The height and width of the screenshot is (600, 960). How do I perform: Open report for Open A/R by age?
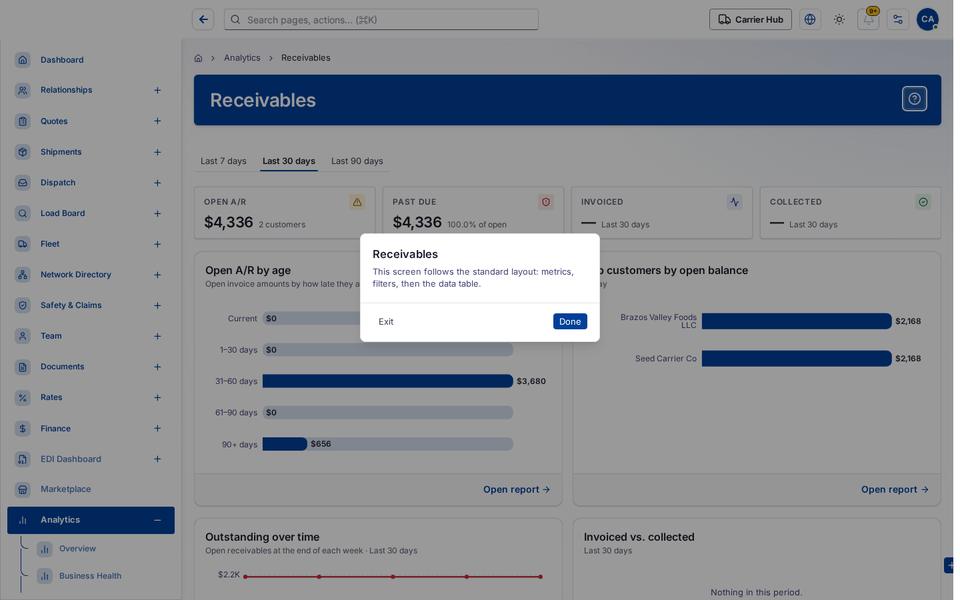pos(516,490)
